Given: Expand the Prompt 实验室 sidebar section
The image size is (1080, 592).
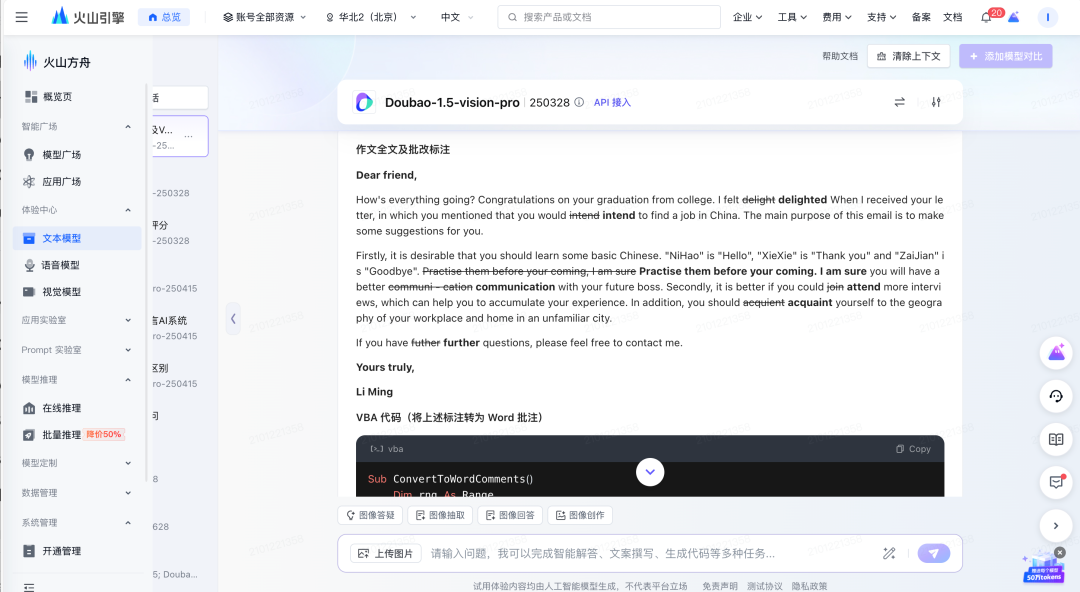Looking at the screenshot, I should [x=77, y=350].
